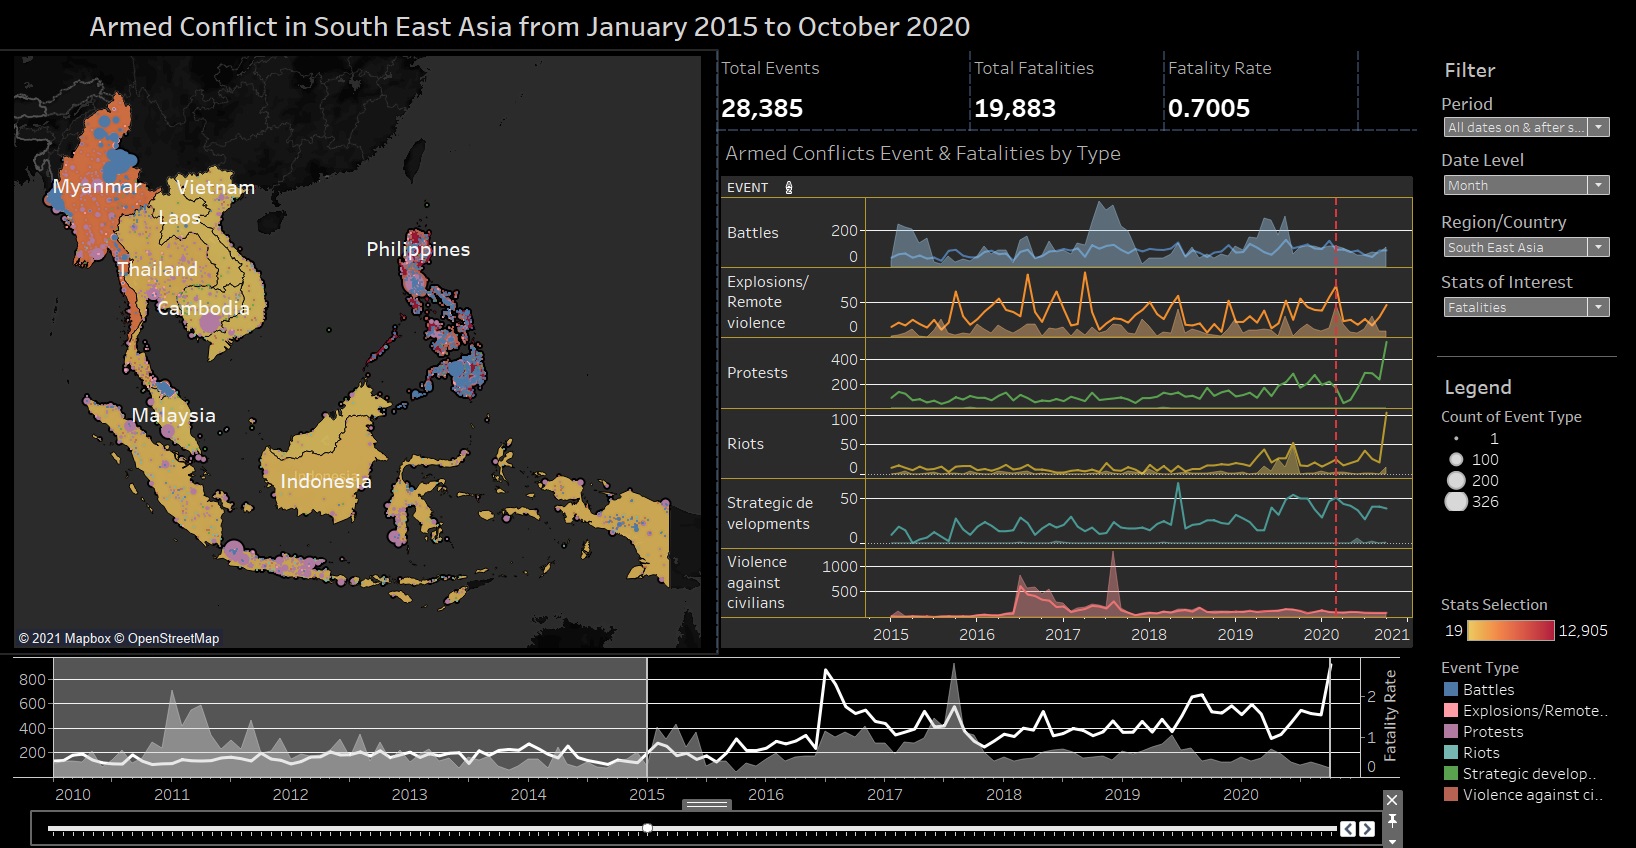This screenshot has width=1636, height=848.
Task: Select the Explosions/Remote violence row label
Action: [x=768, y=302]
